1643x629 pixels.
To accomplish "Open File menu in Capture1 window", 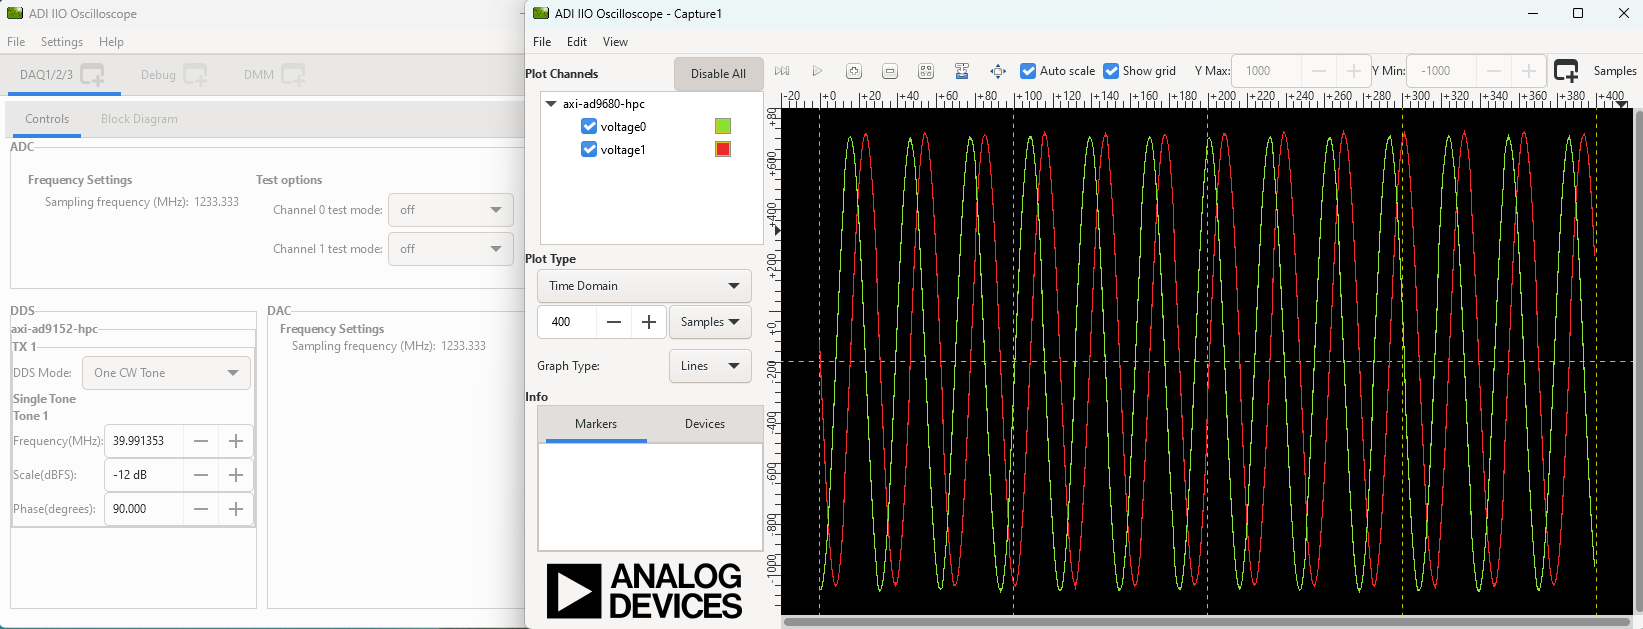I will click(x=542, y=42).
